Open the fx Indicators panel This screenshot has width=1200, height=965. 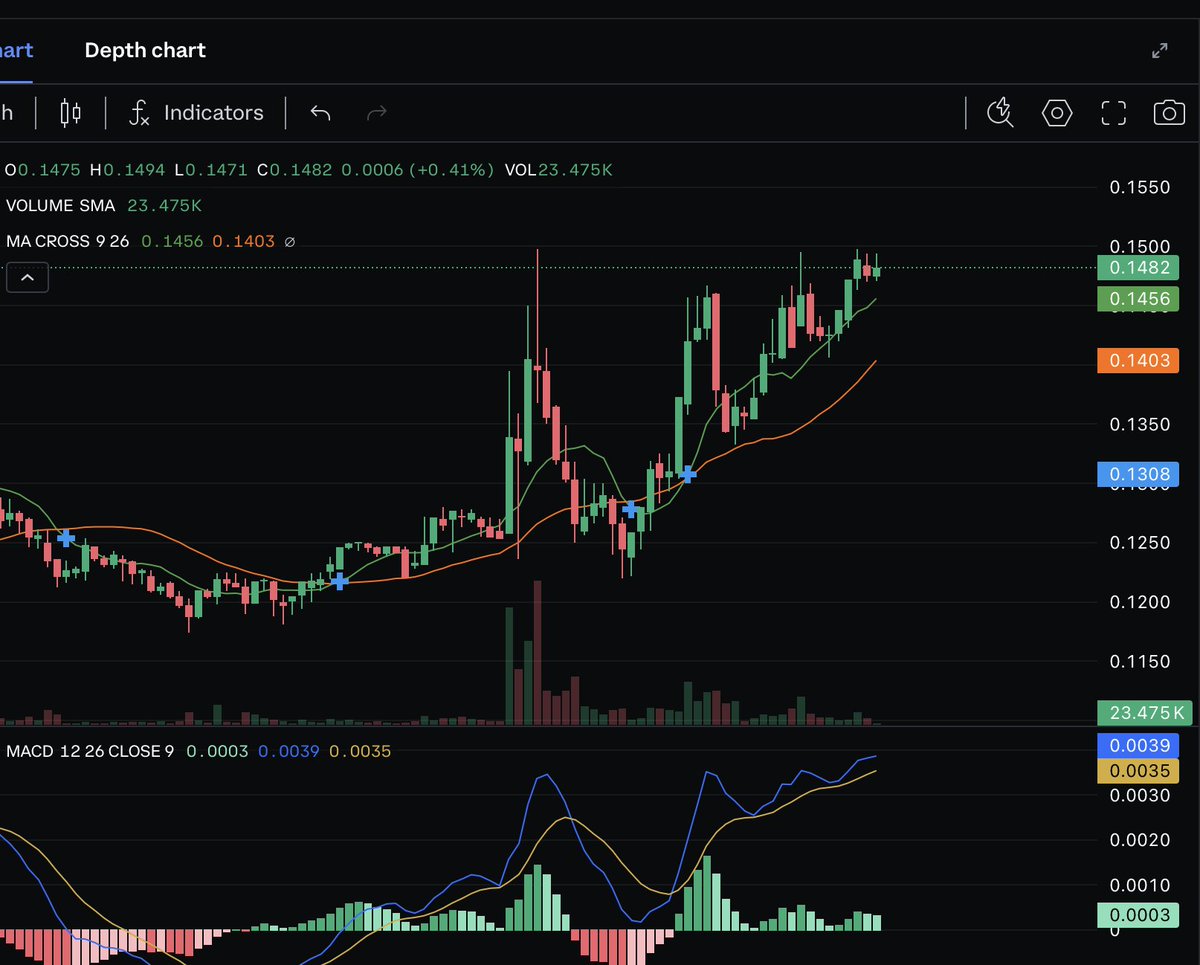(x=196, y=112)
